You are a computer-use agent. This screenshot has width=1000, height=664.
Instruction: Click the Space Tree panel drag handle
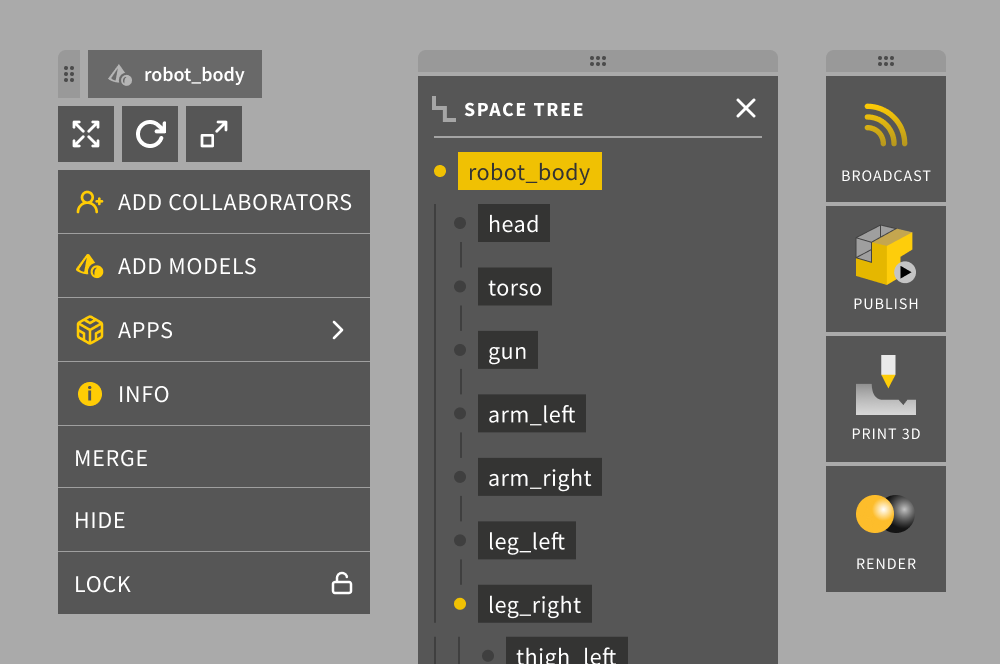coord(598,61)
